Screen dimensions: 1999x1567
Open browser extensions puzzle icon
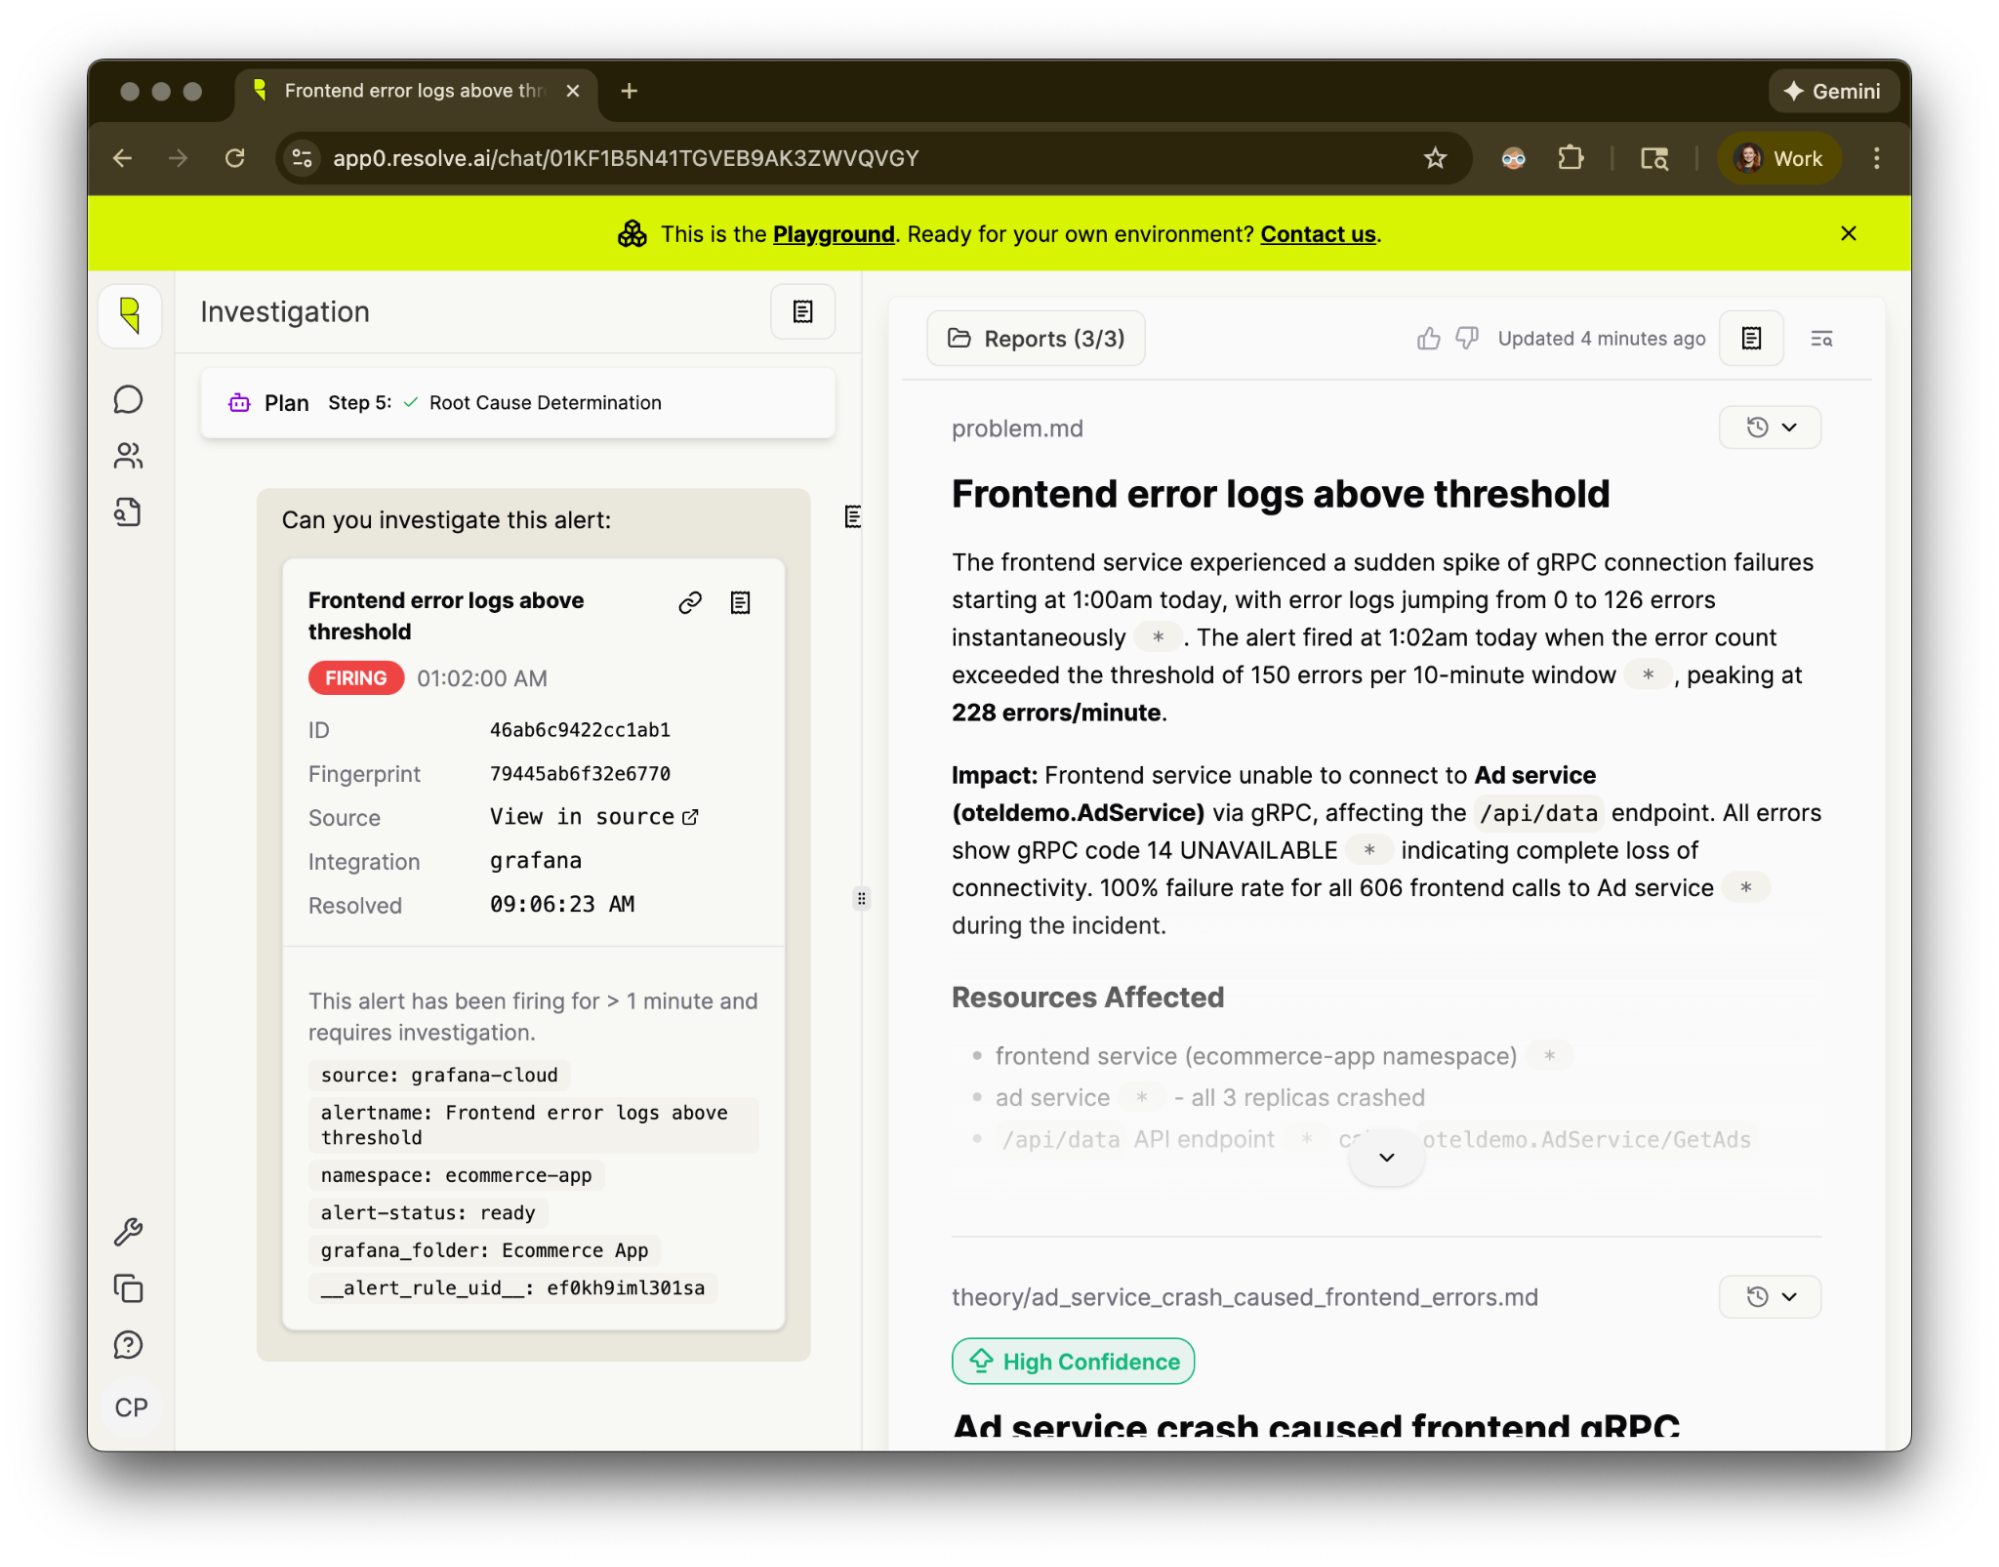point(1571,158)
